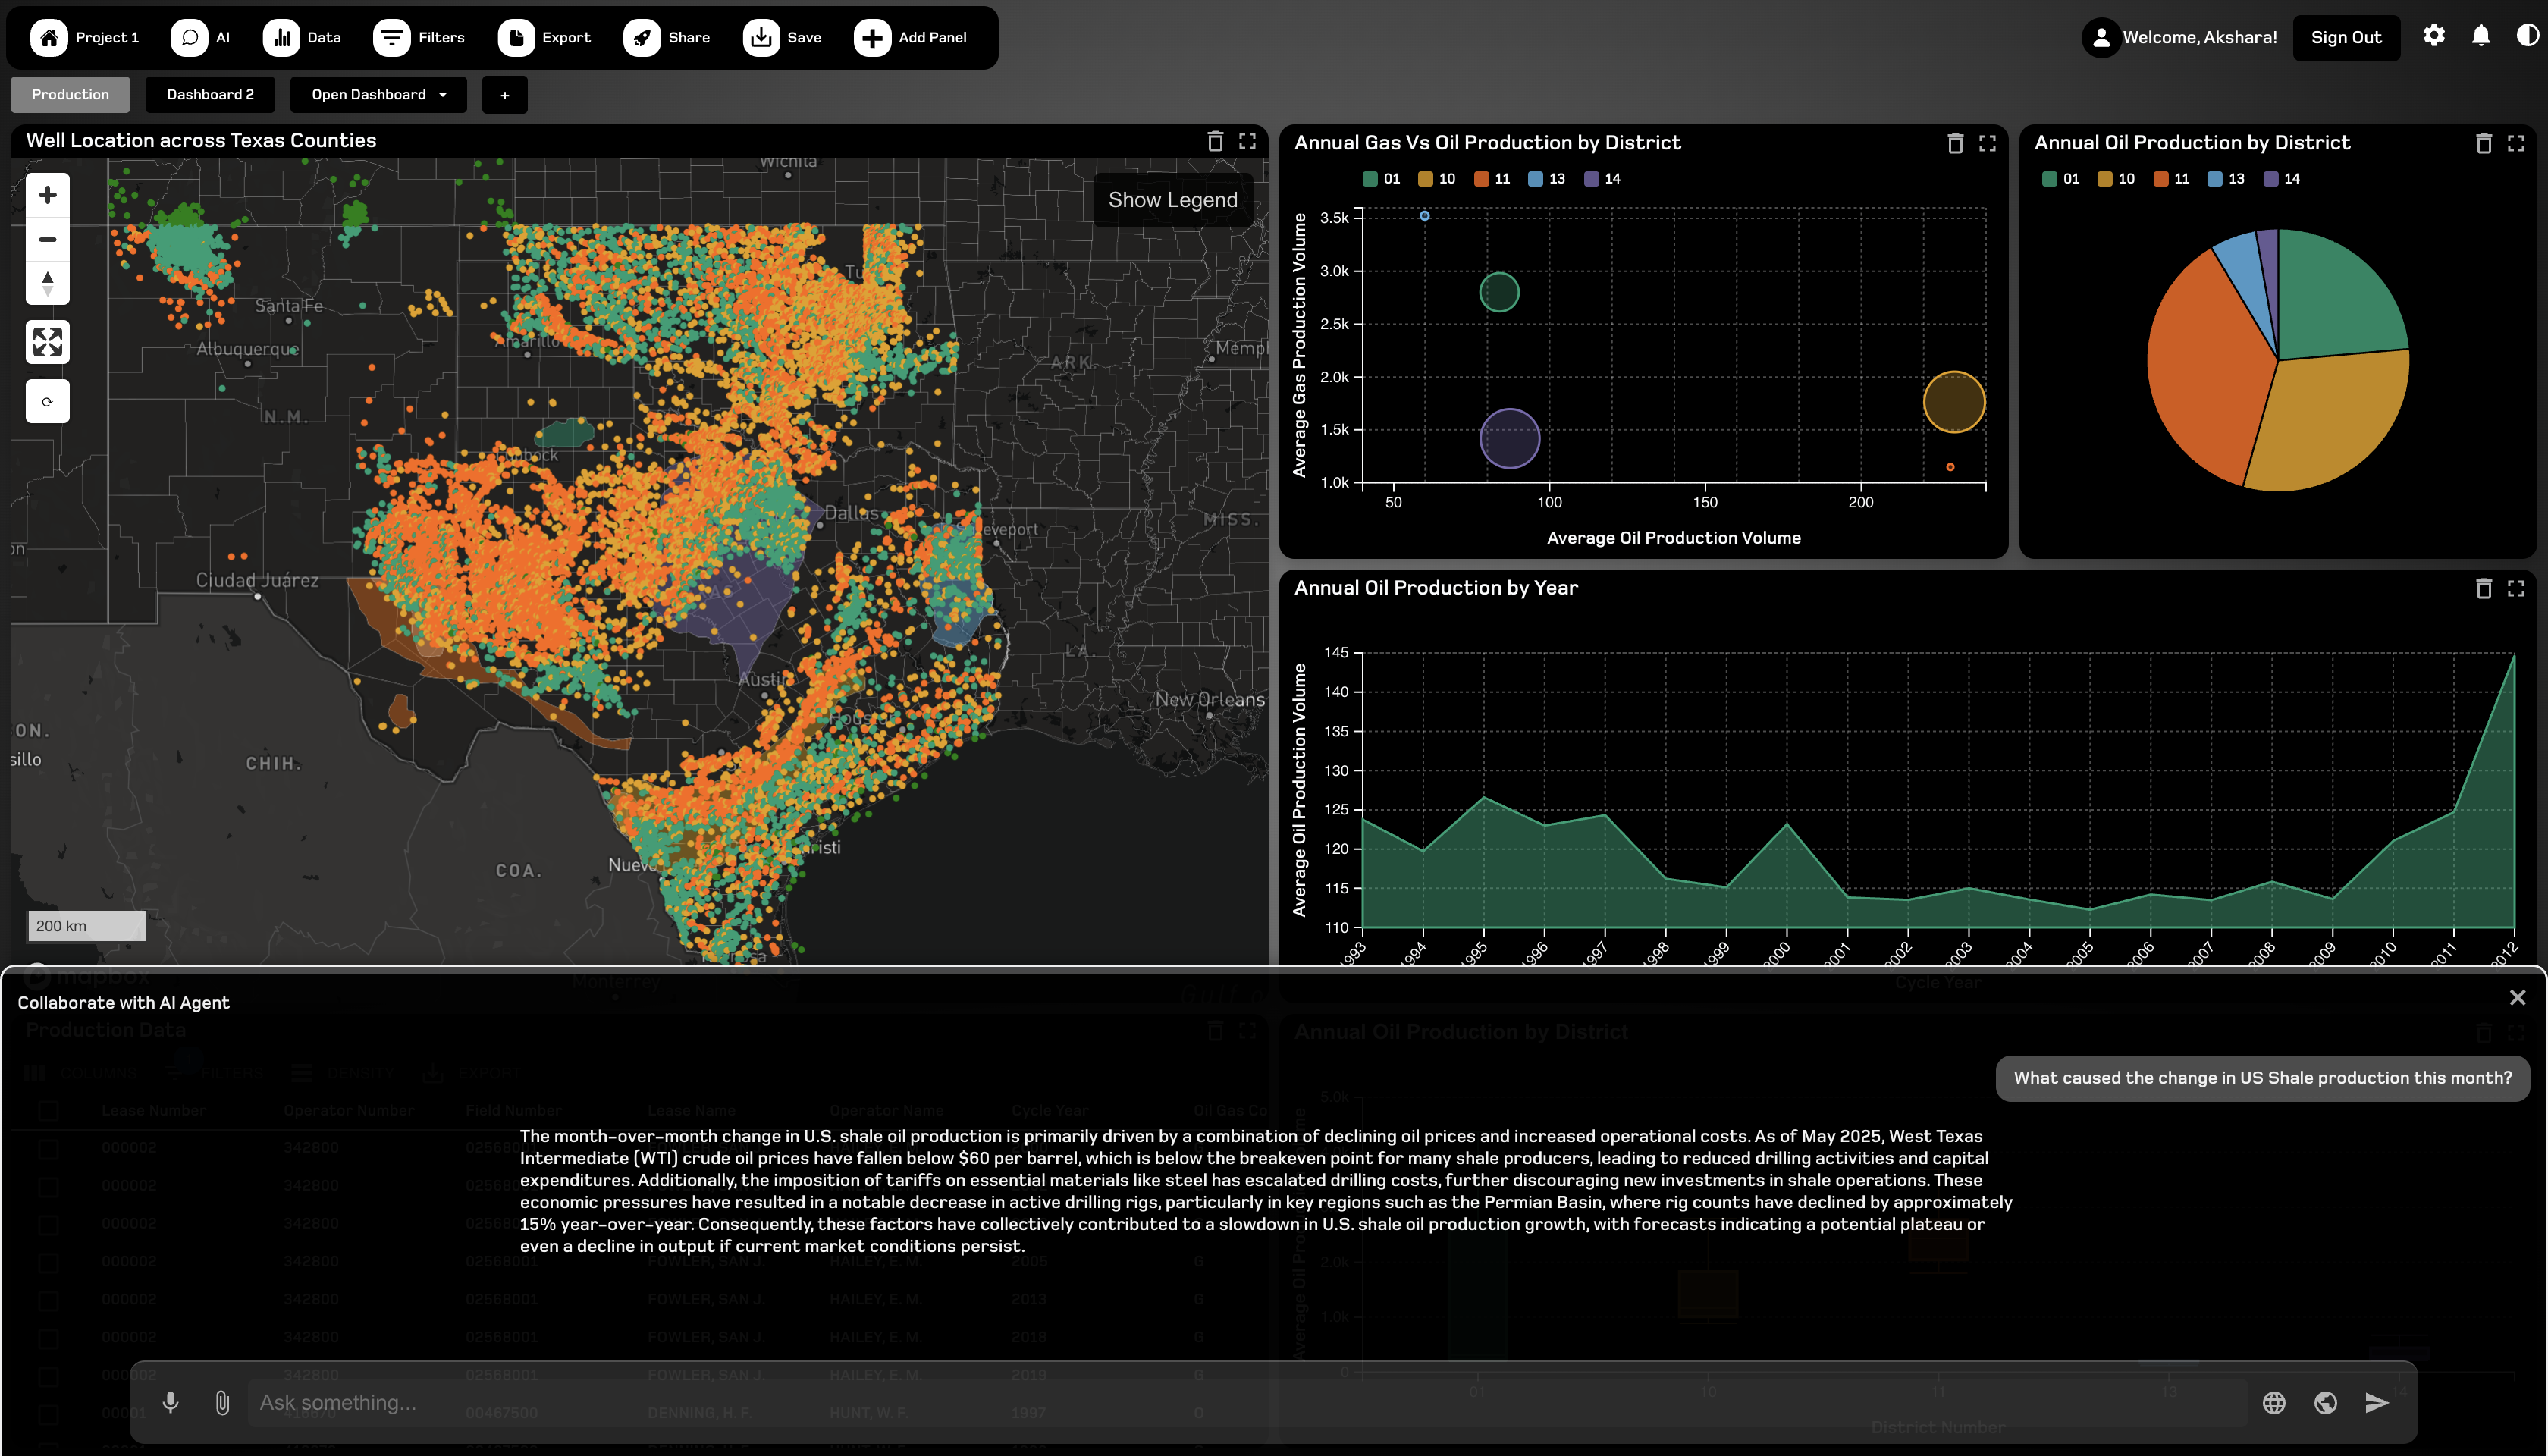This screenshot has width=2548, height=1456.
Task: Expand the Open Dashboard dropdown
Action: tap(378, 95)
